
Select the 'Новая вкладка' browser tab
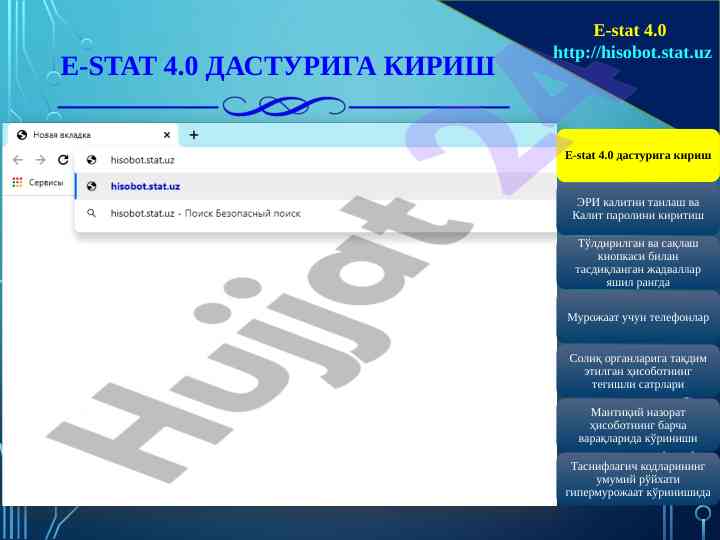pyautogui.click(x=91, y=135)
